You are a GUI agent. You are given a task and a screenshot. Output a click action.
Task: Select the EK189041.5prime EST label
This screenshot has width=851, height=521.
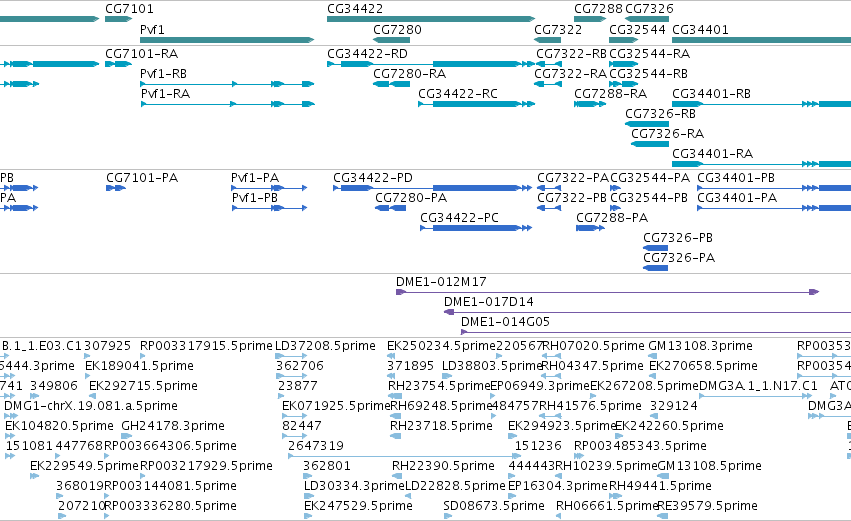139,366
